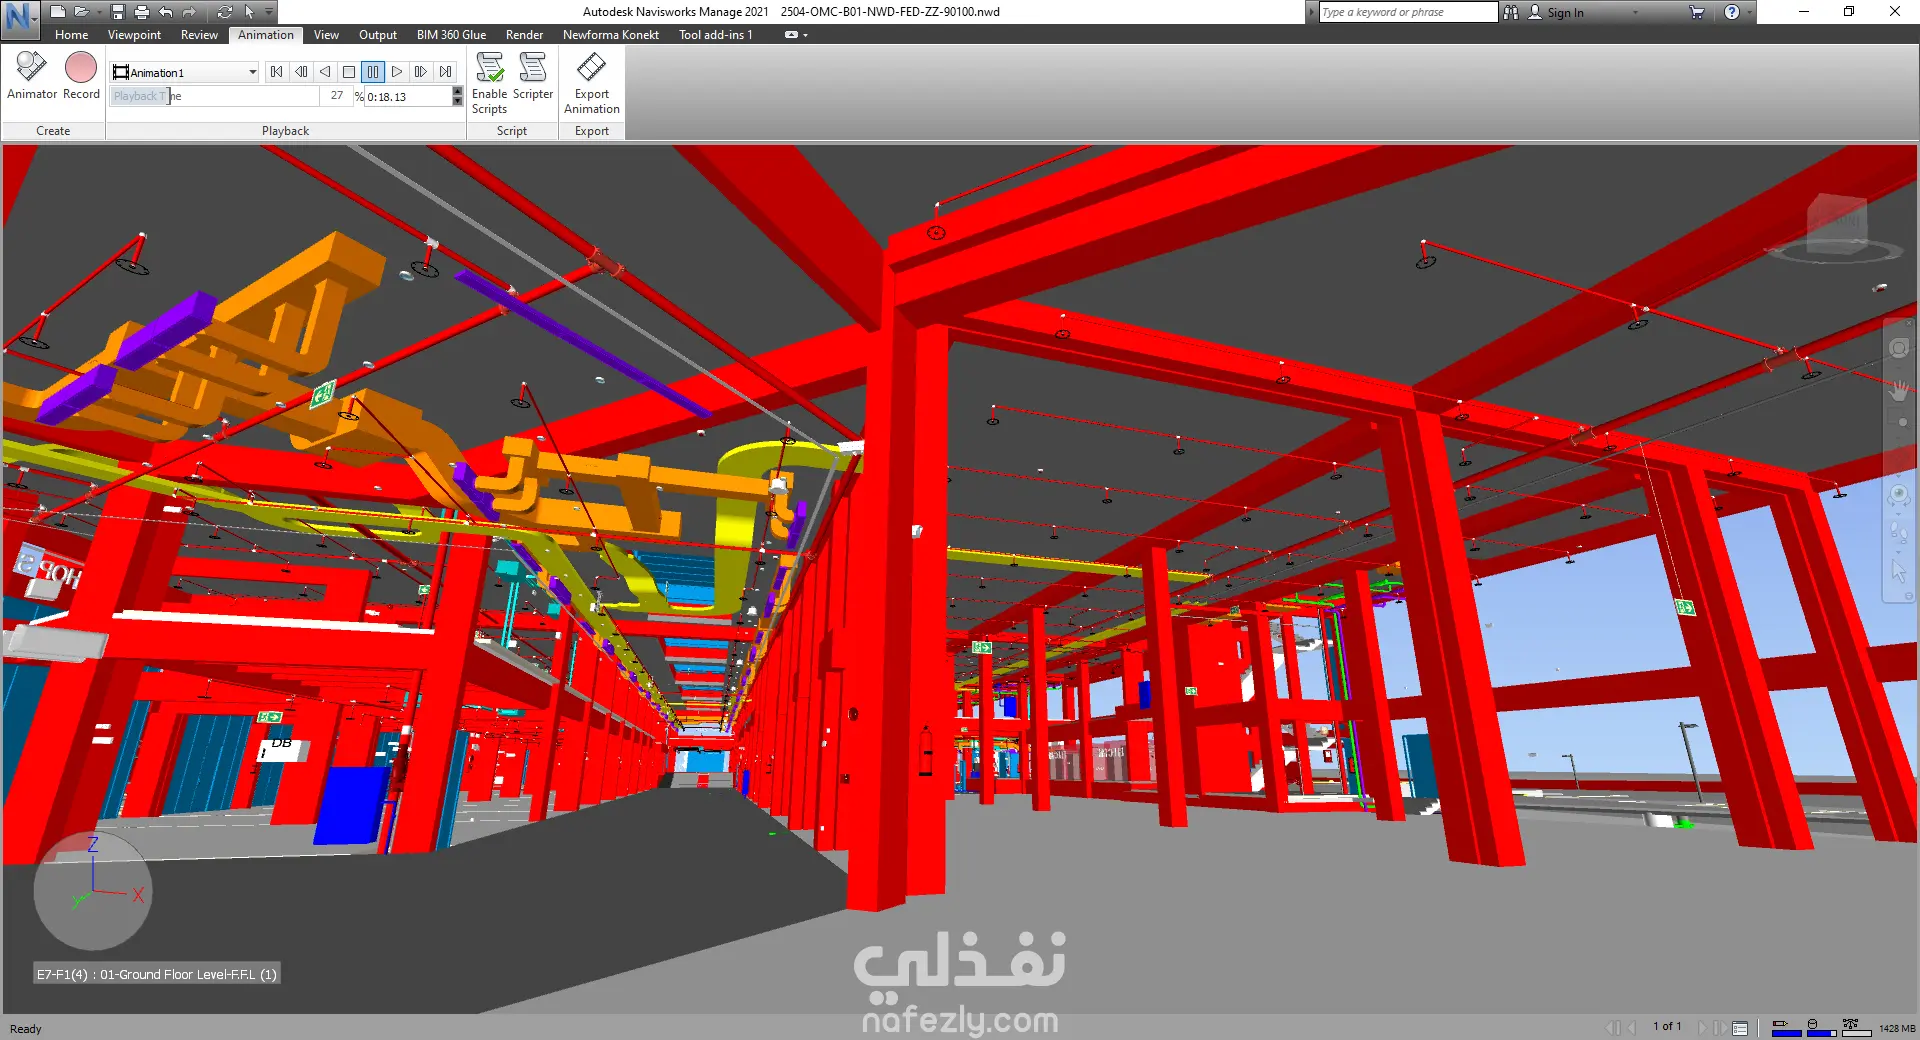Select the Walk tool in navigation bar
Screen dimensions: 1920x1040
[x=1899, y=533]
